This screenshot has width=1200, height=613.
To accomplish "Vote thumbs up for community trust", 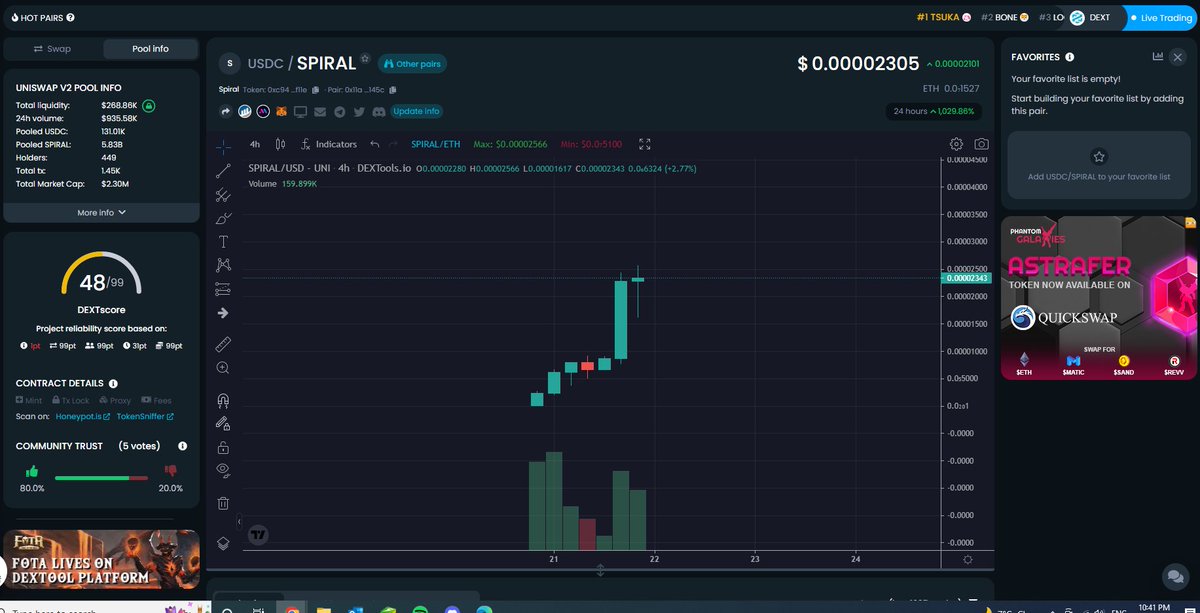I will click(x=32, y=471).
